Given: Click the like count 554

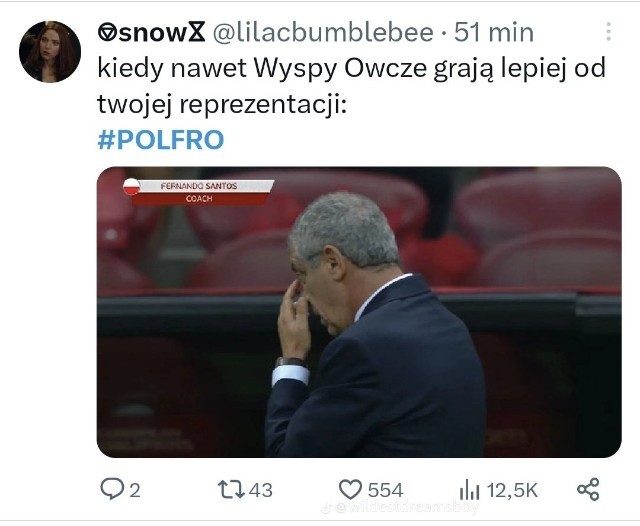Looking at the screenshot, I should coord(385,490).
